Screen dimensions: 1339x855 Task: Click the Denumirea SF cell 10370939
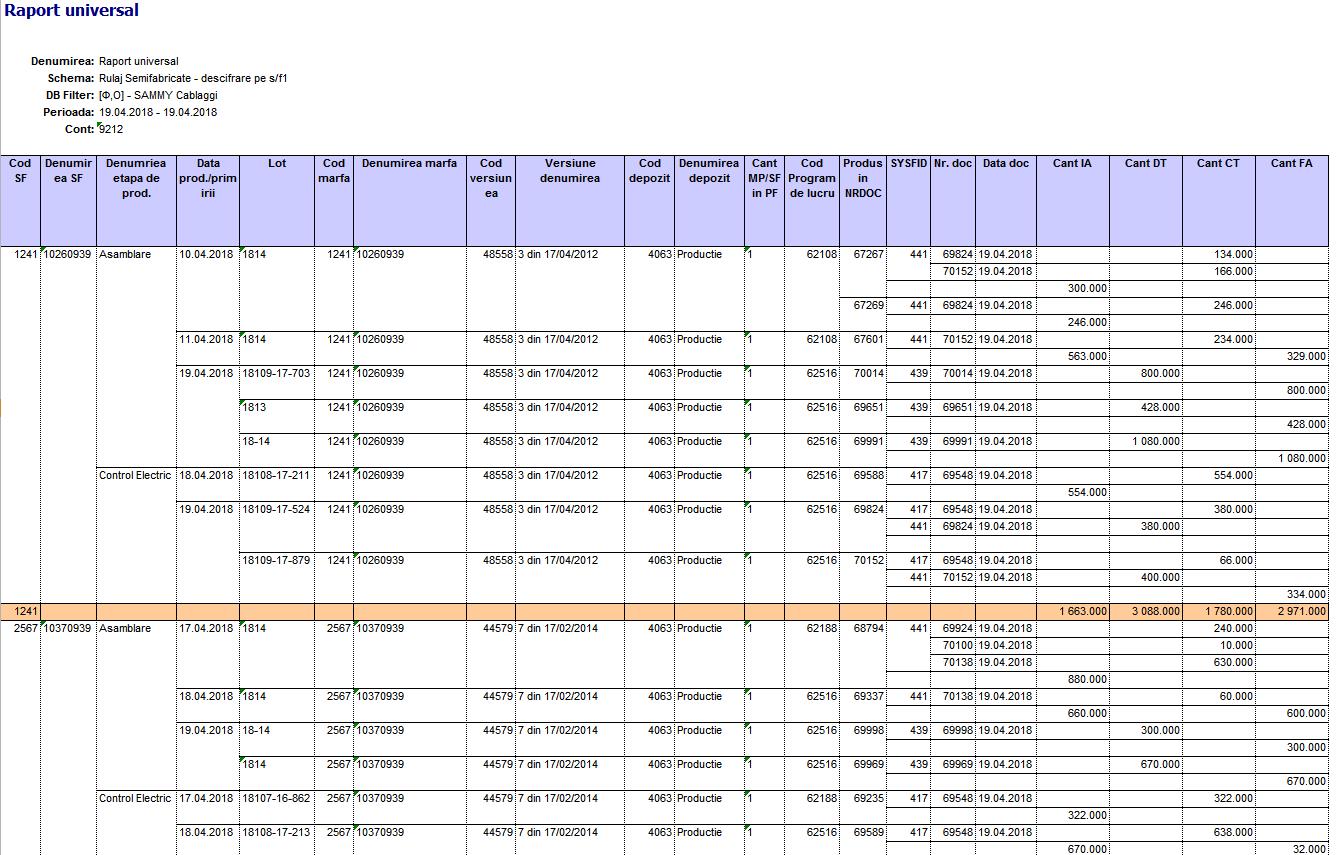coord(69,628)
